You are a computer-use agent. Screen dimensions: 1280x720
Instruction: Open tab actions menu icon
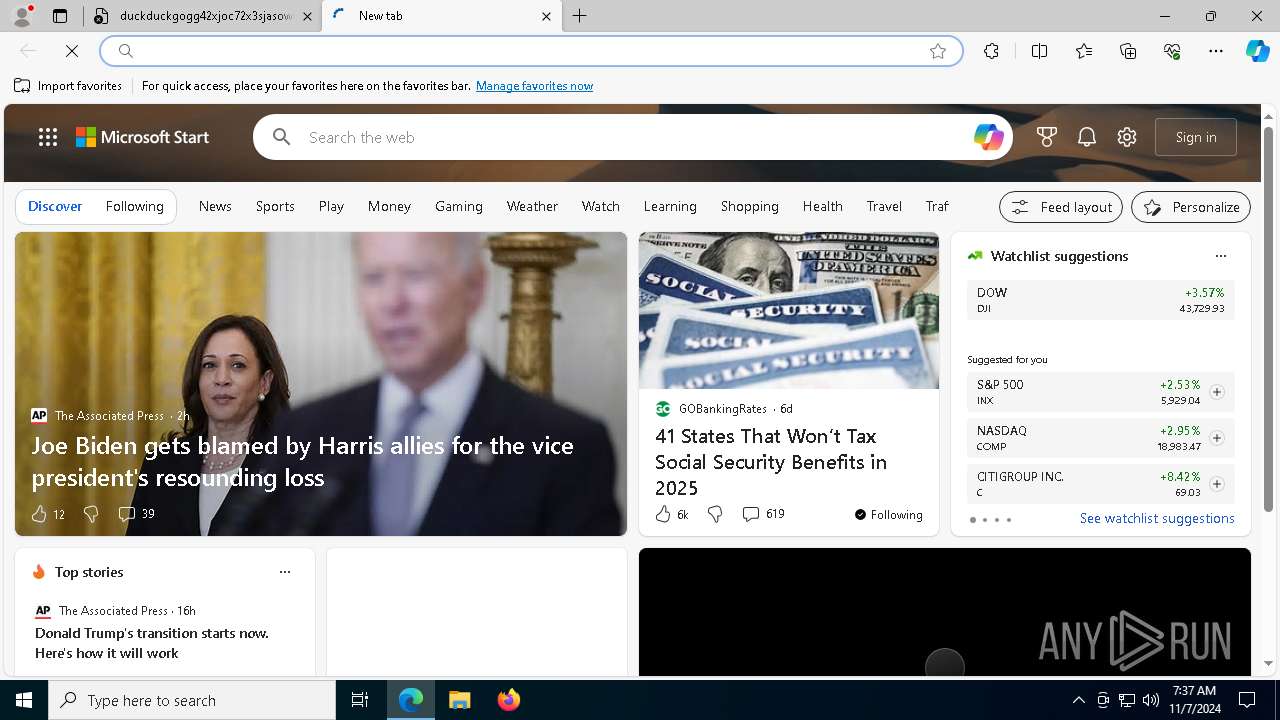(x=60, y=16)
